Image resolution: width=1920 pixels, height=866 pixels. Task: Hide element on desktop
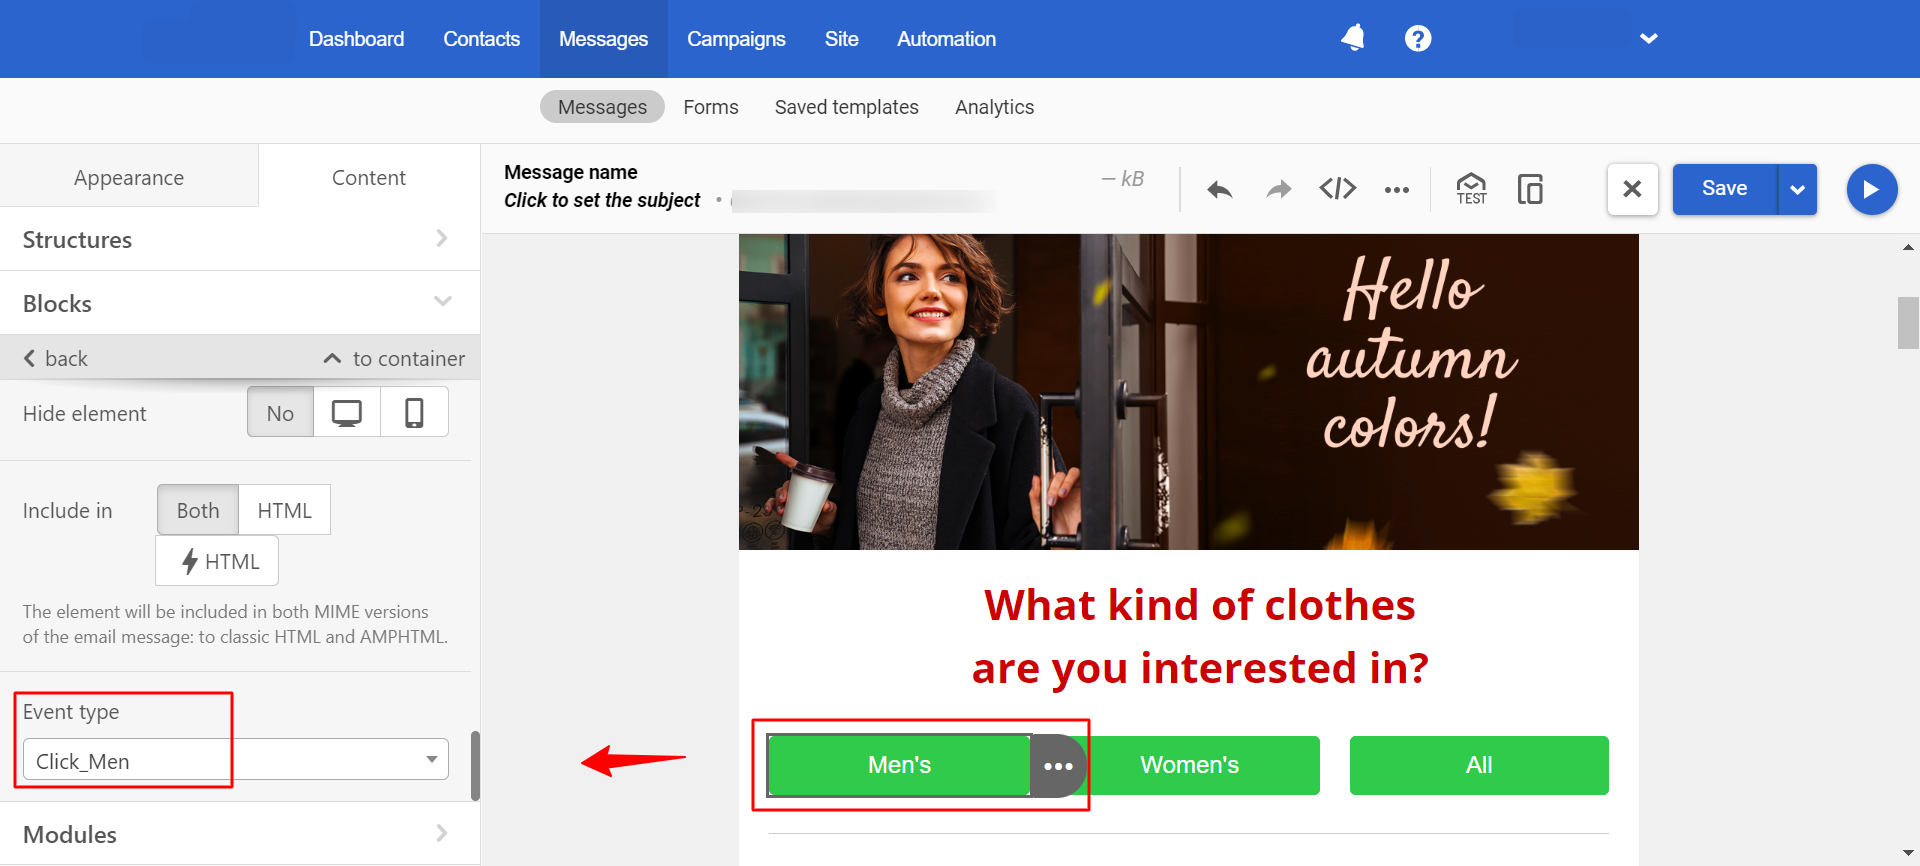pos(347,412)
